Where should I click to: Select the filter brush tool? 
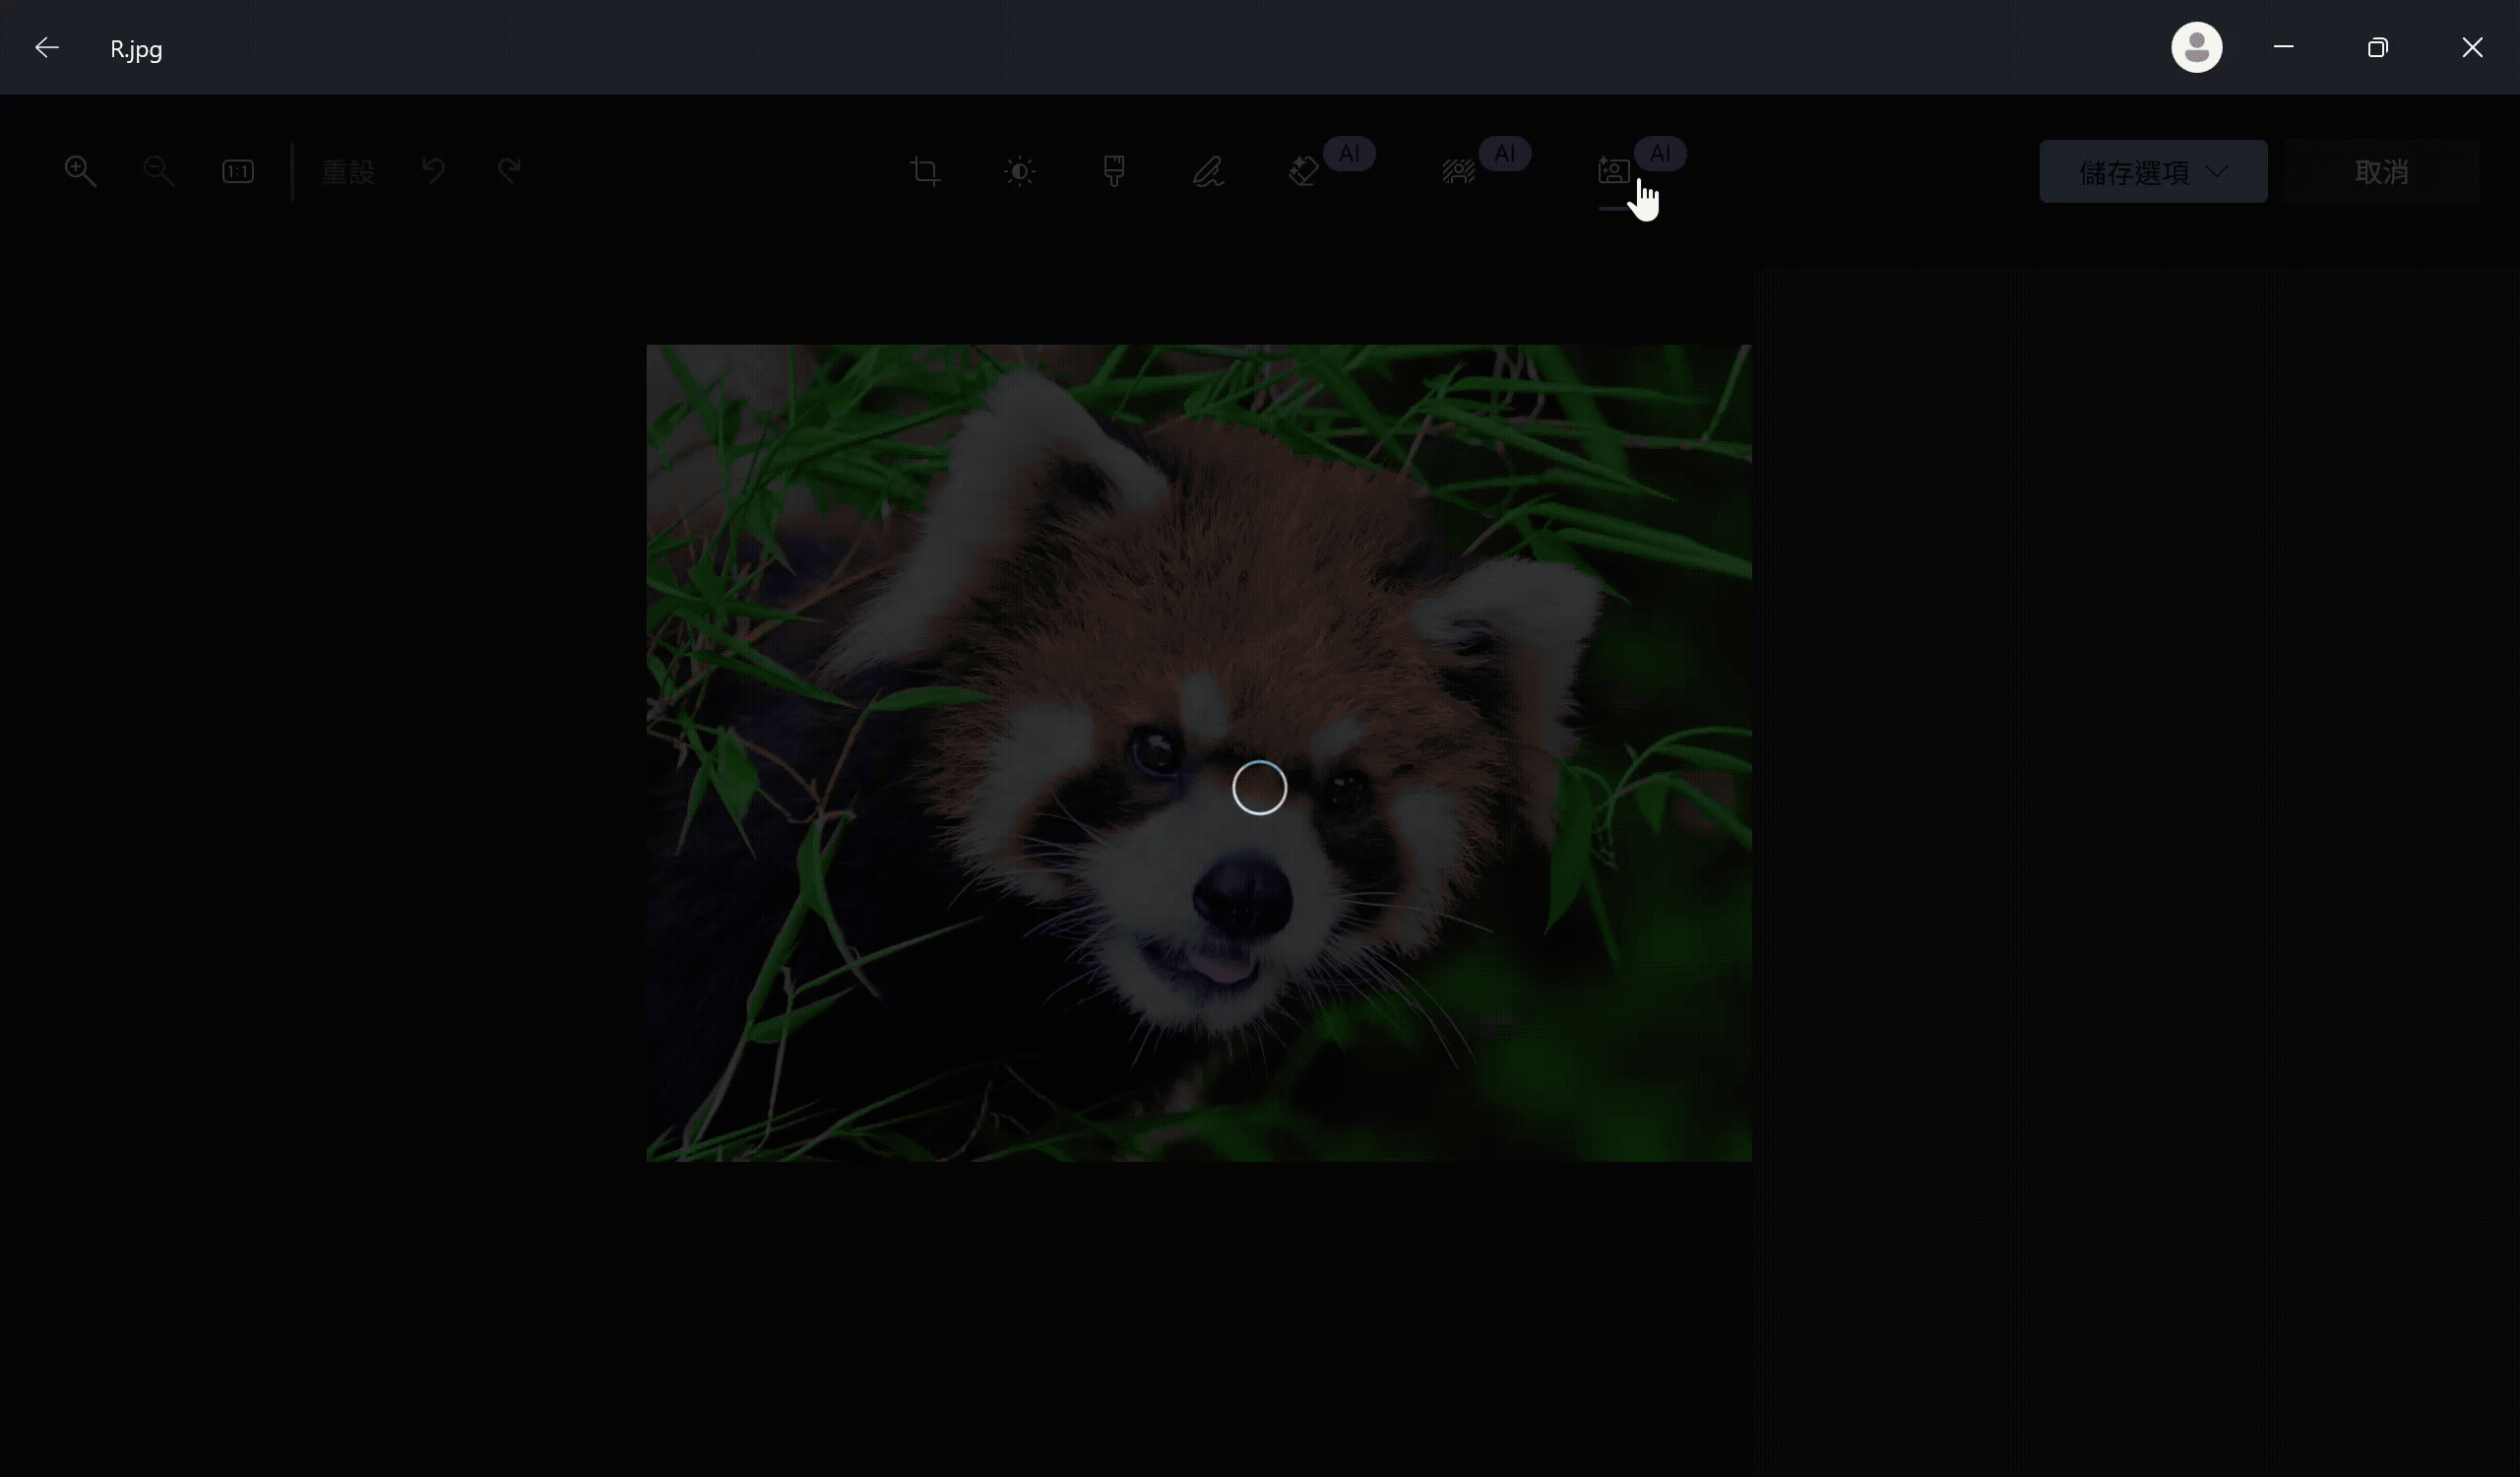click(x=1113, y=171)
